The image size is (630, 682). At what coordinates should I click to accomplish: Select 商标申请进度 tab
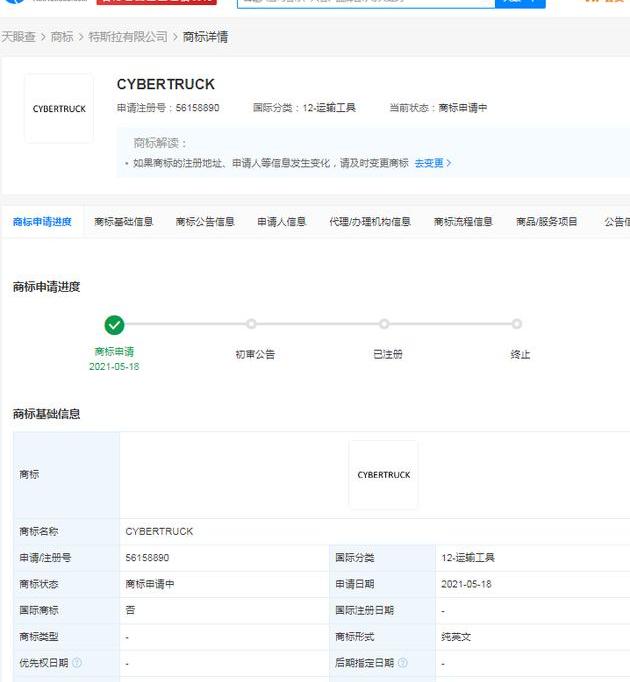42,222
